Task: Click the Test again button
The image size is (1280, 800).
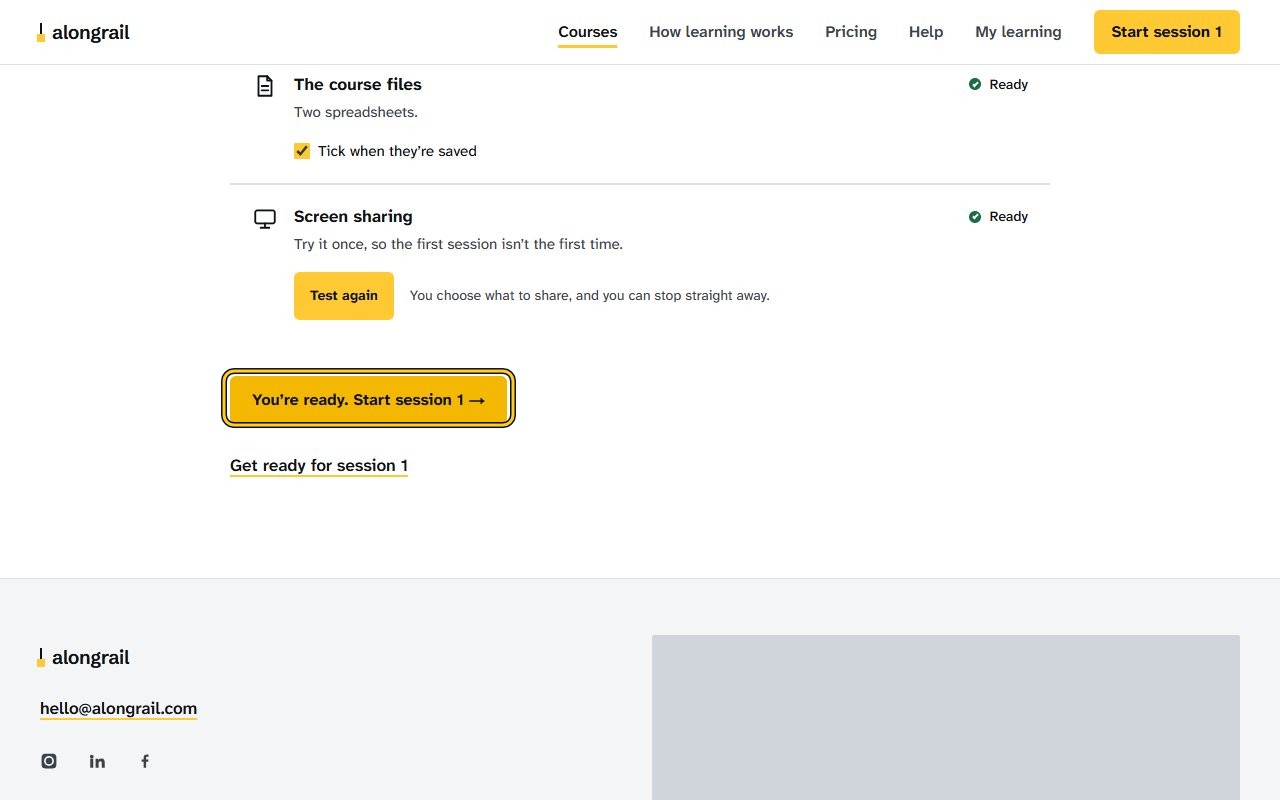Action: (344, 296)
